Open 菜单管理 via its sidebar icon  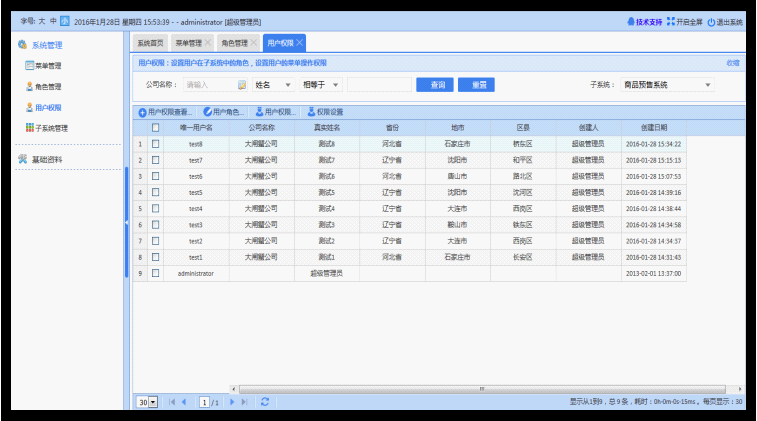coord(29,65)
